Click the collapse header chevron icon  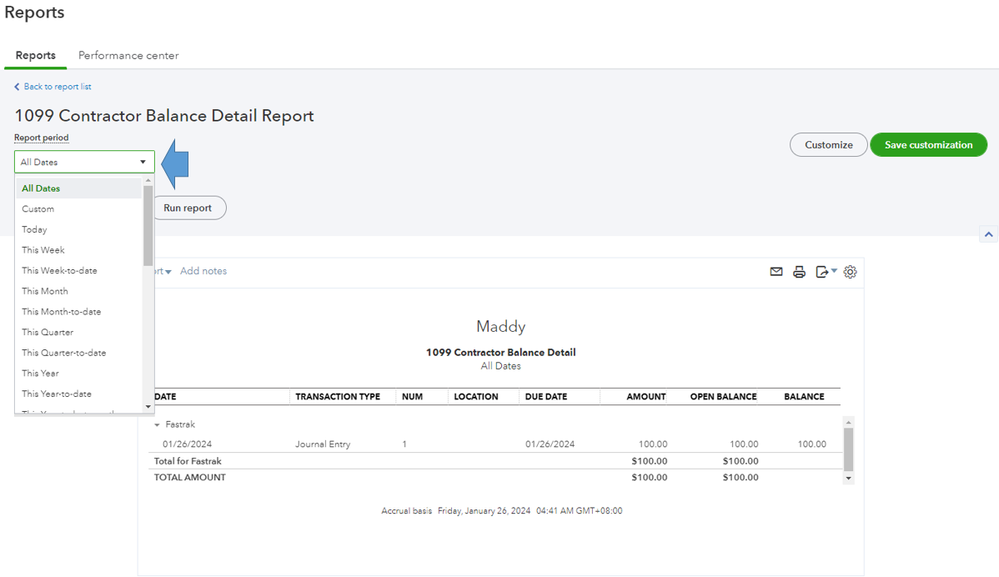[x=989, y=234]
